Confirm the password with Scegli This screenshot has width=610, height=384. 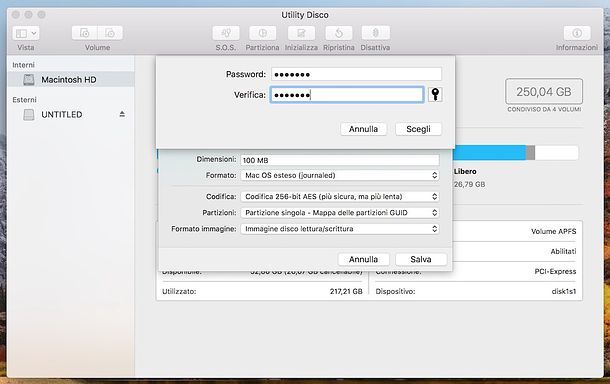click(418, 129)
